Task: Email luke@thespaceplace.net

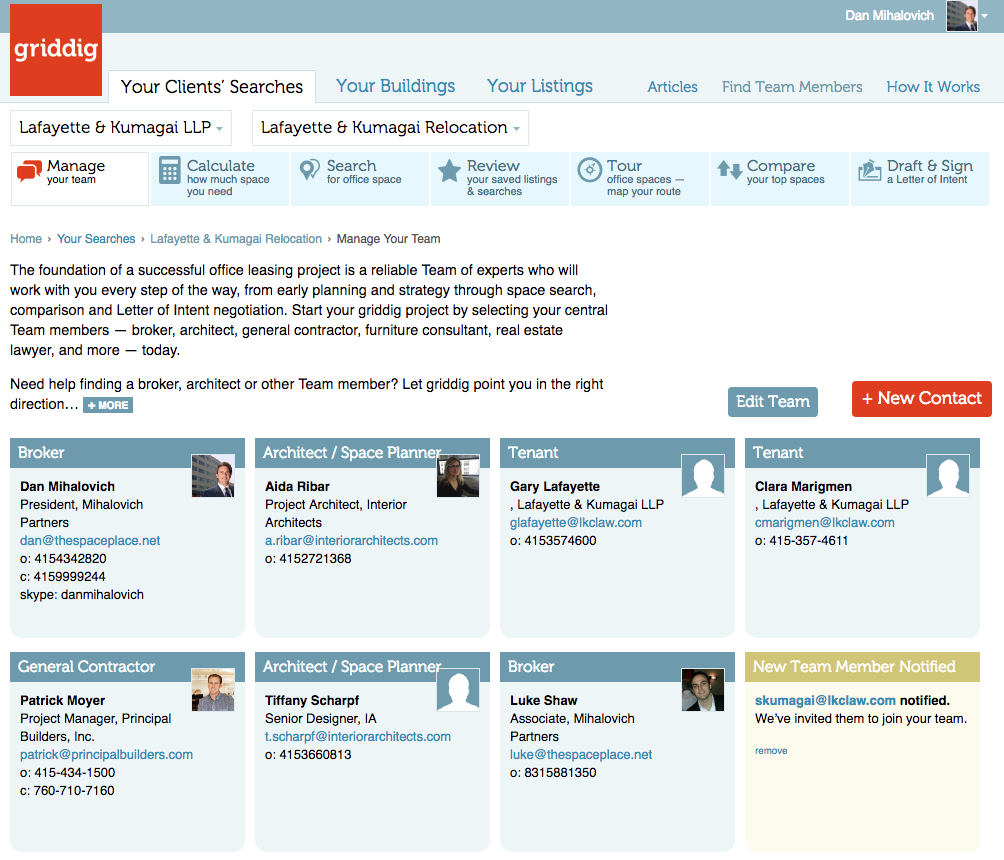Action: tap(581, 754)
